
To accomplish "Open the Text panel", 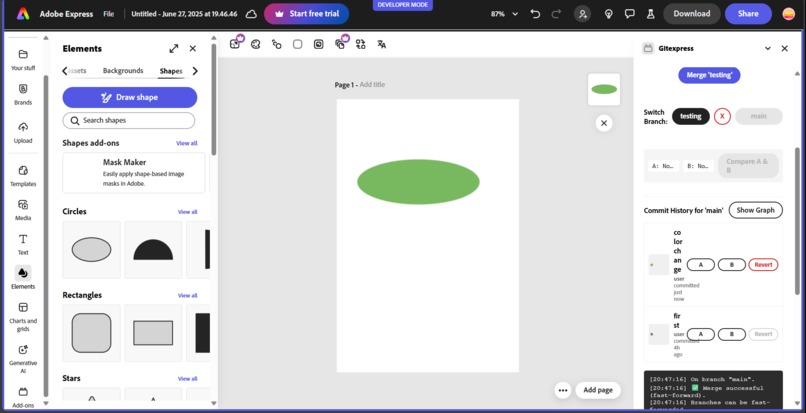I will pyautogui.click(x=23, y=244).
